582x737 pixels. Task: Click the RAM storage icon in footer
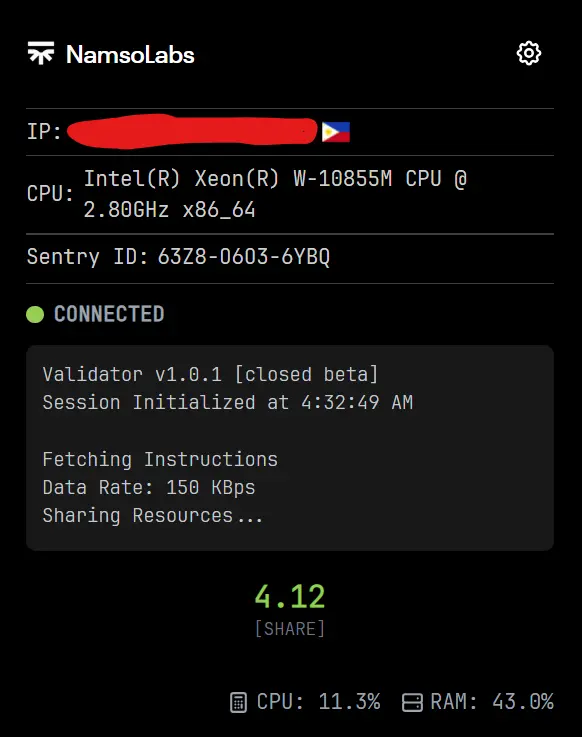(x=412, y=703)
